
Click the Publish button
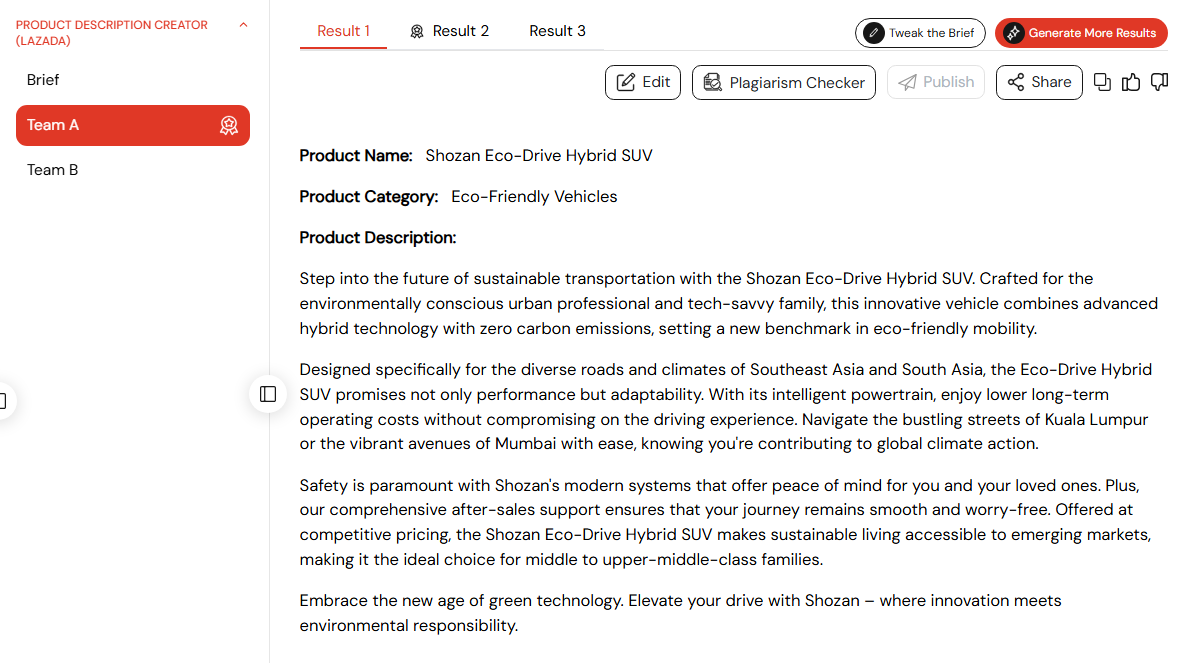pyautogui.click(x=936, y=82)
